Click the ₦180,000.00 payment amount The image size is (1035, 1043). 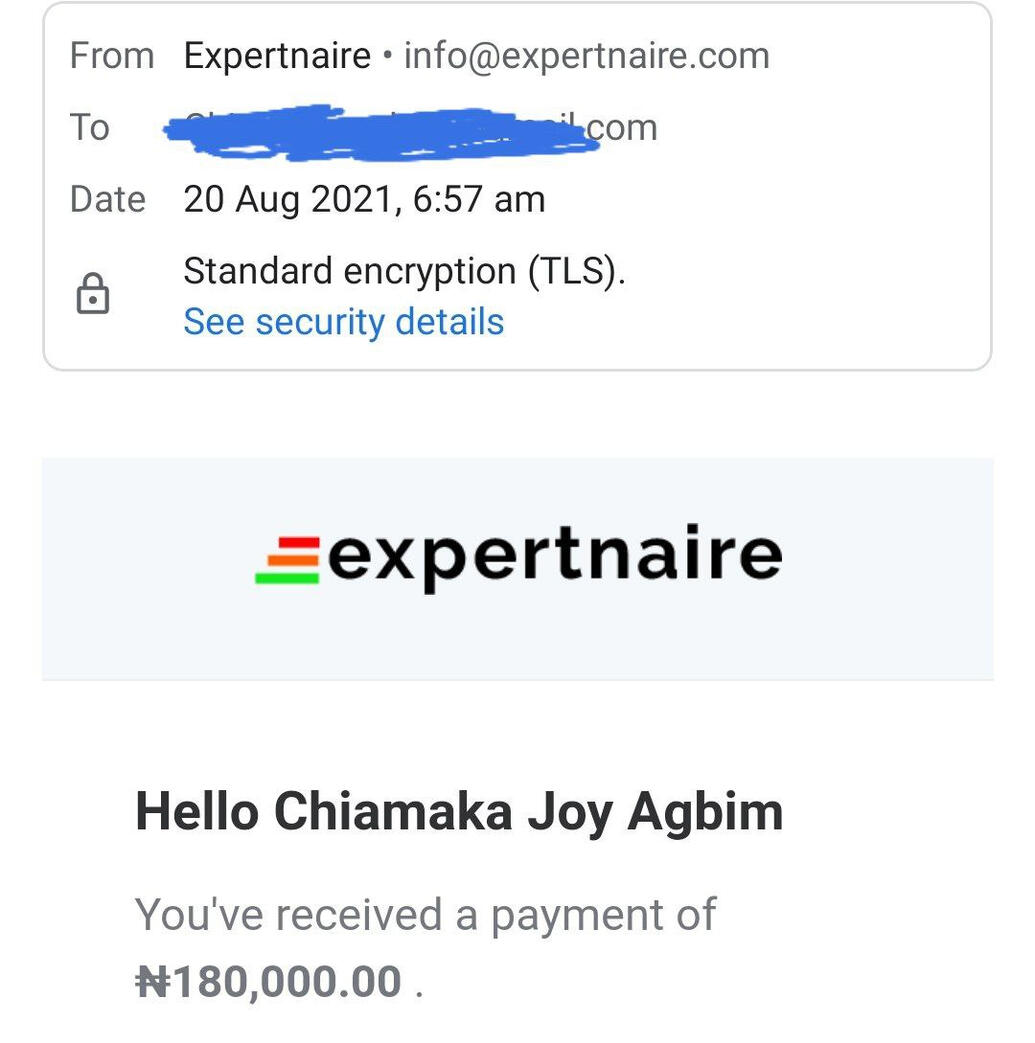pyautogui.click(x=268, y=982)
